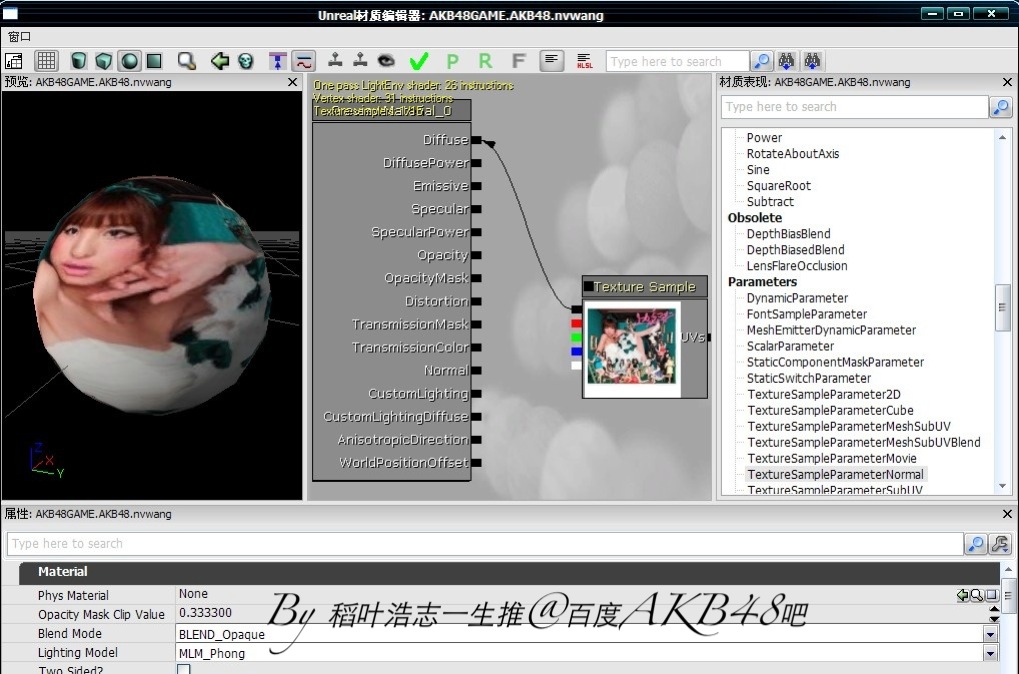The image size is (1019, 674).
Task: Close the properties panel
Action: (x=1007, y=513)
